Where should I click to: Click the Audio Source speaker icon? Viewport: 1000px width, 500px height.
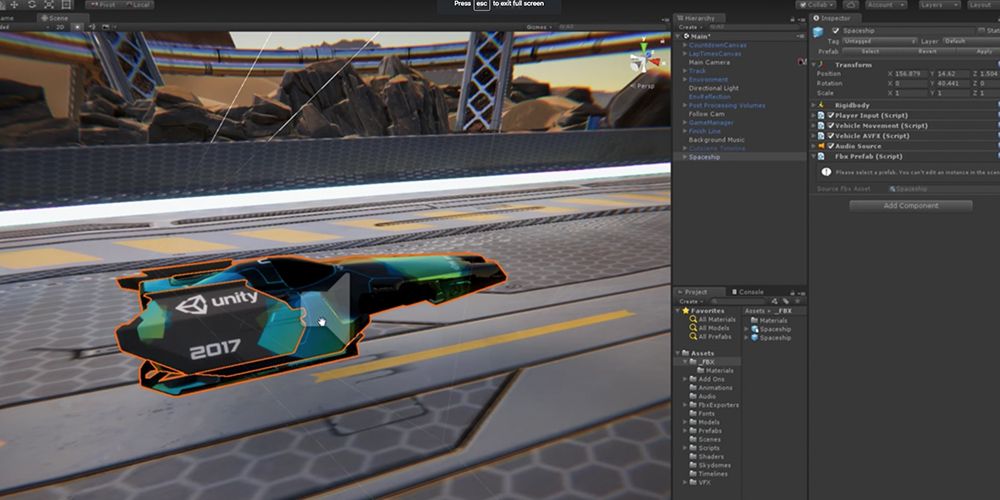point(821,146)
